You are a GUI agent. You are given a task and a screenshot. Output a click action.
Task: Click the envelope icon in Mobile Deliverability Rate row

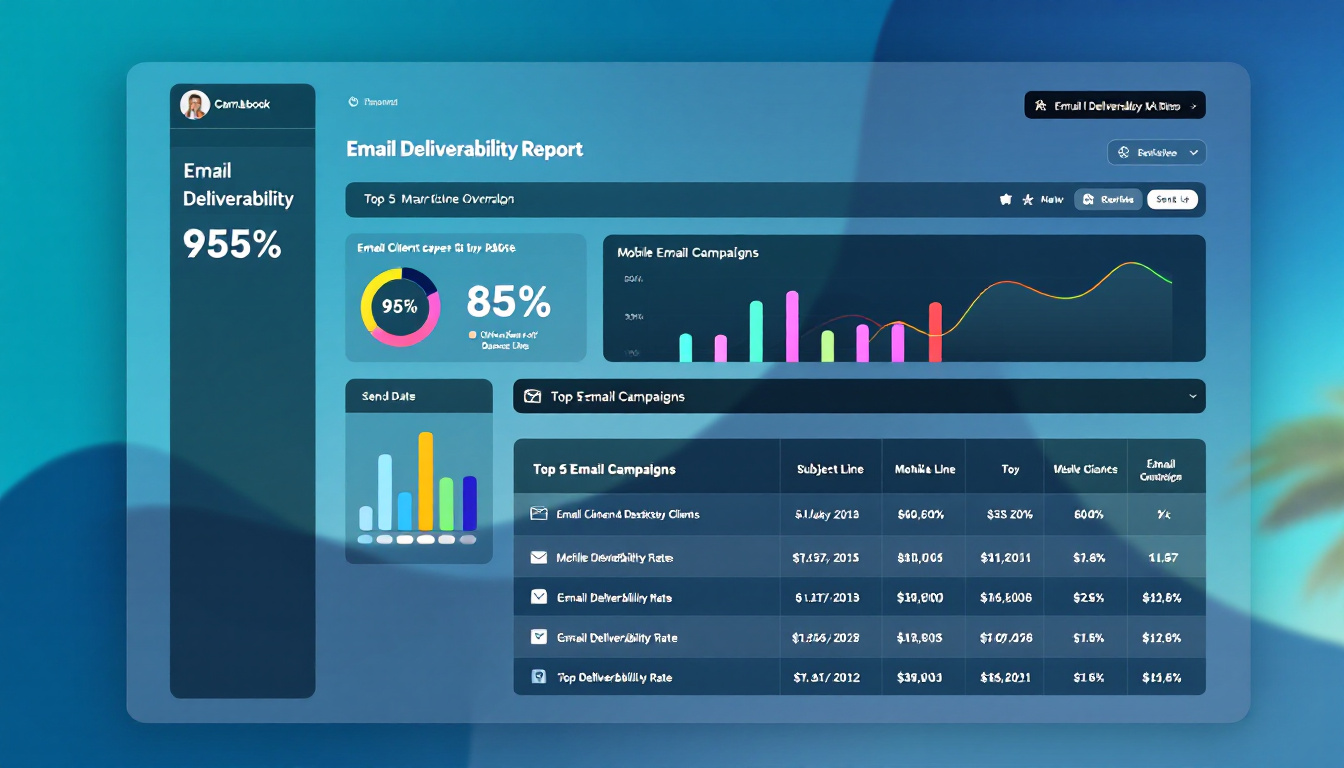tap(538, 557)
